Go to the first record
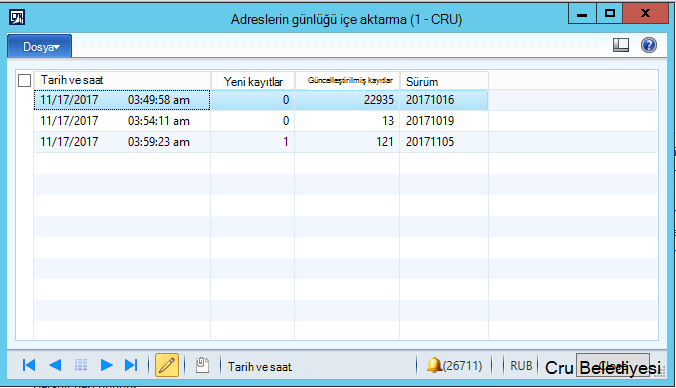 29,365
